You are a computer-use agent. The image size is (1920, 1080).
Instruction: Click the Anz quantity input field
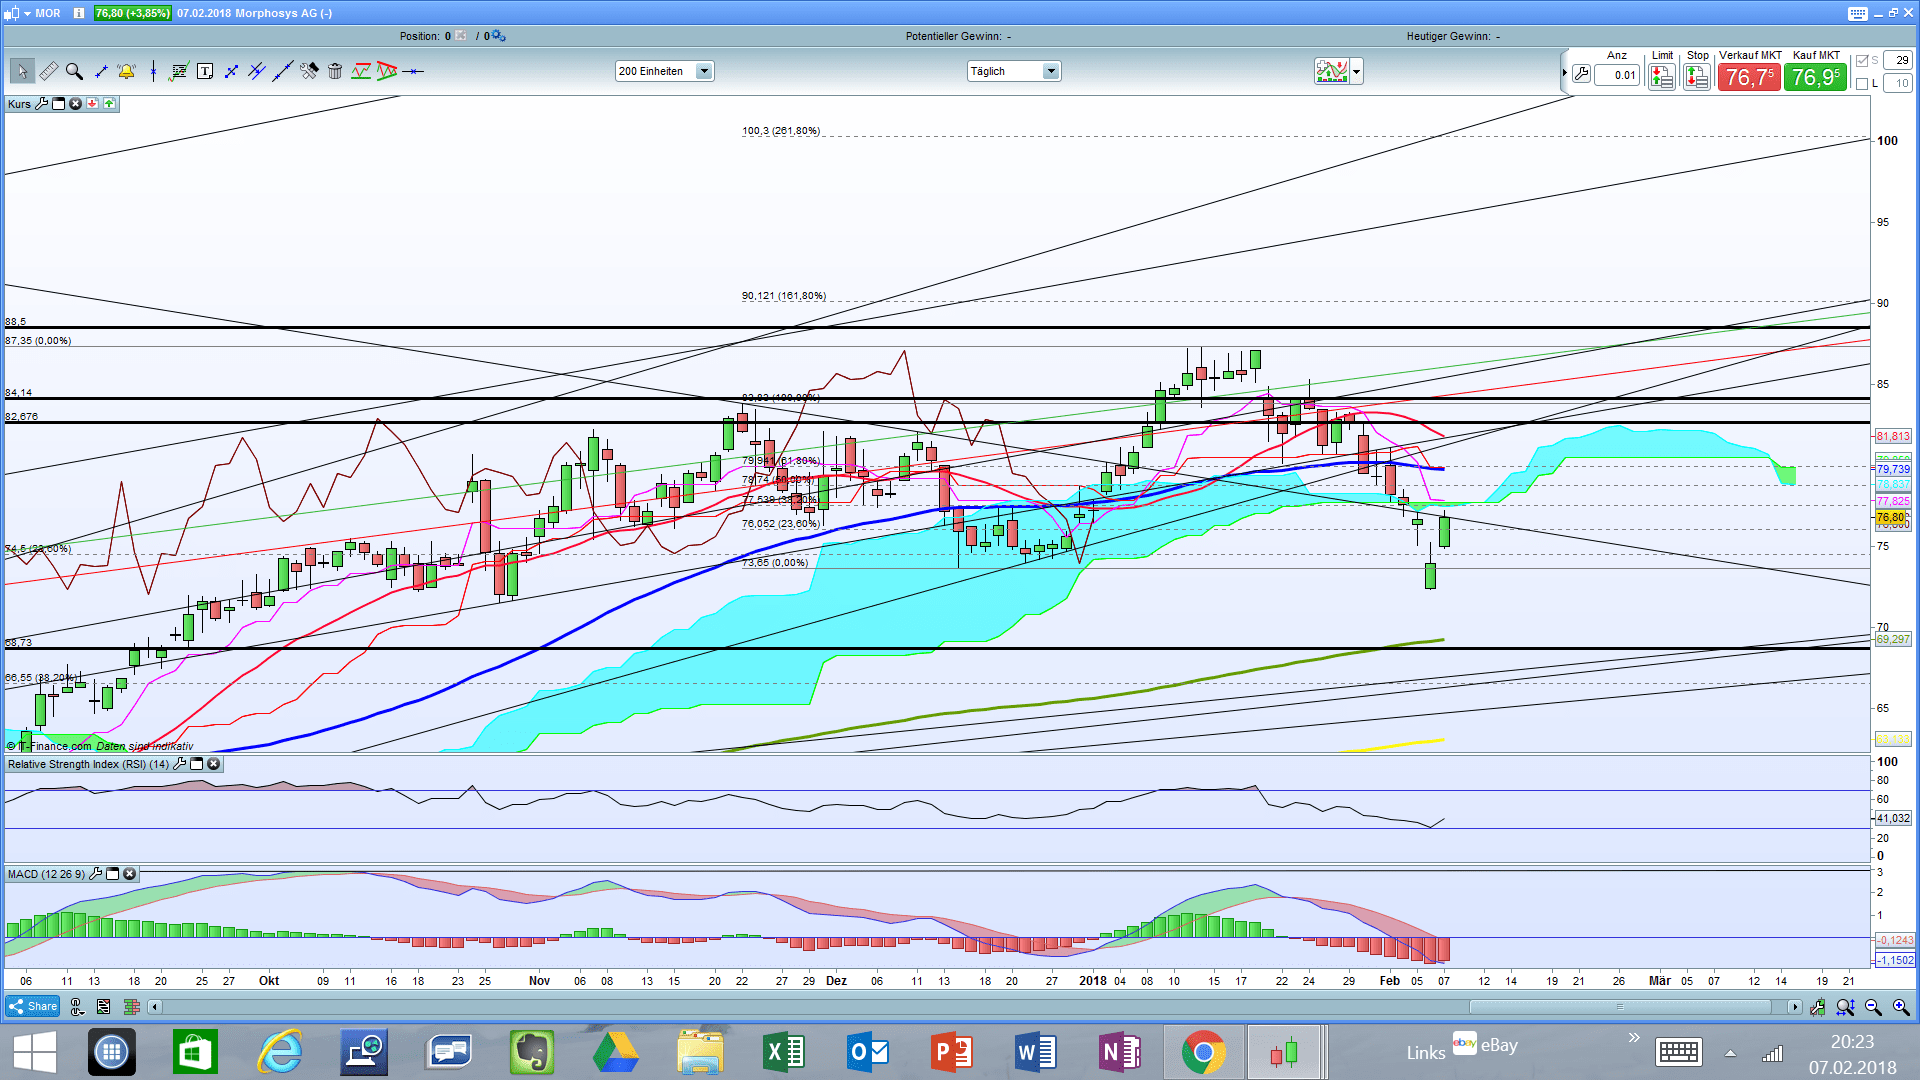[x=1617, y=75]
